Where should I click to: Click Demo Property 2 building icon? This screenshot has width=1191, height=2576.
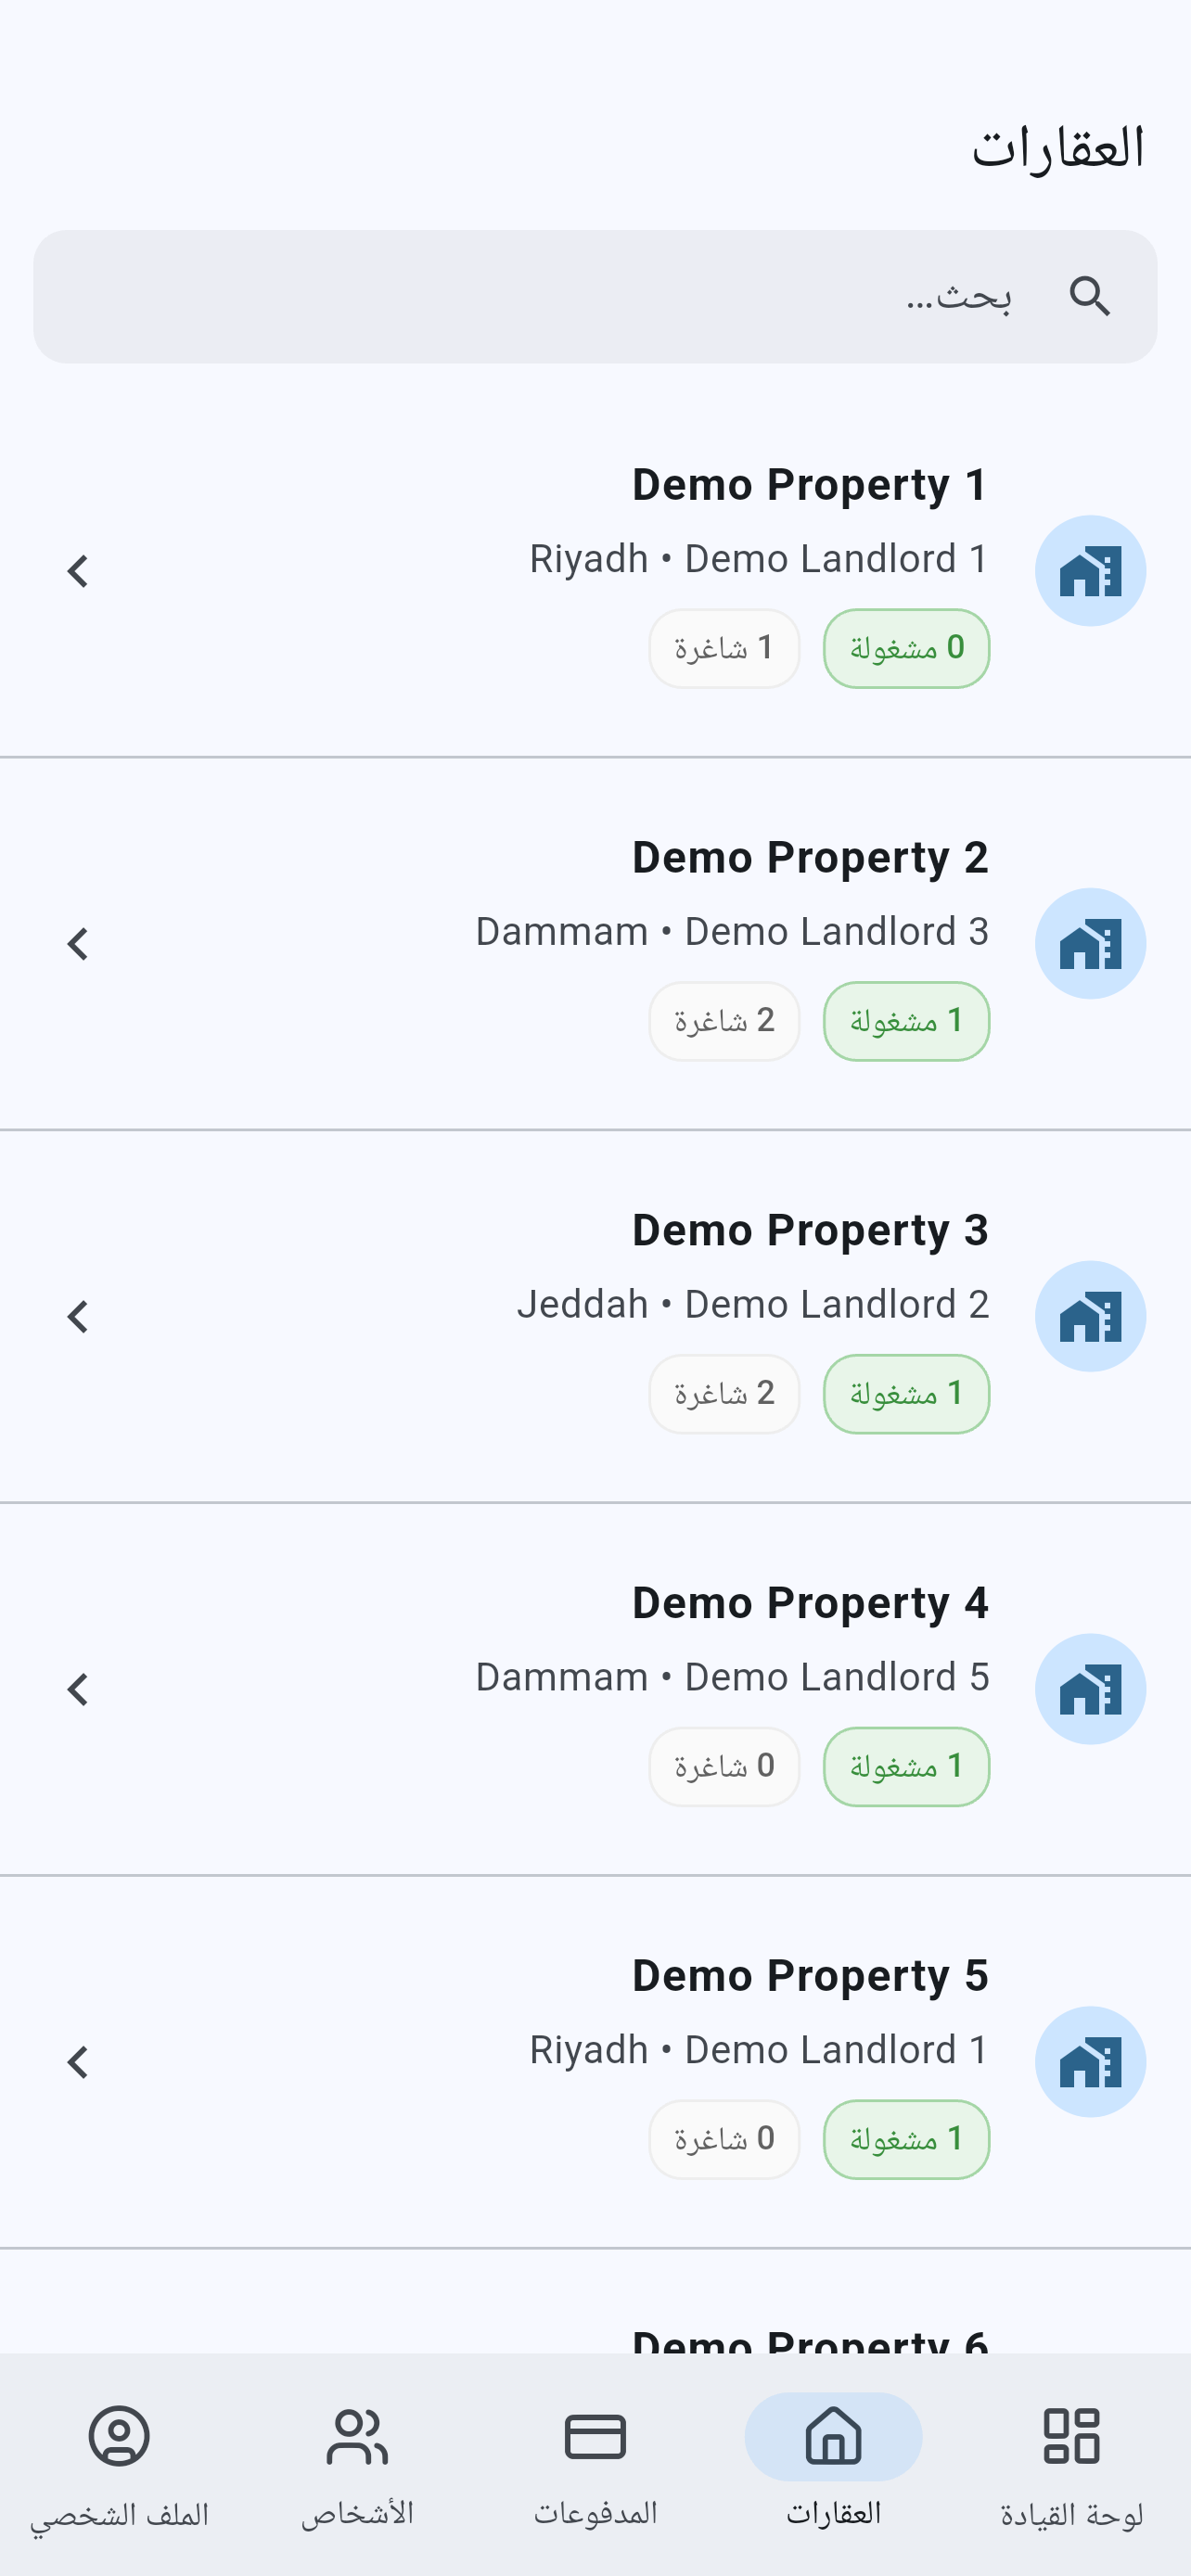point(1090,944)
